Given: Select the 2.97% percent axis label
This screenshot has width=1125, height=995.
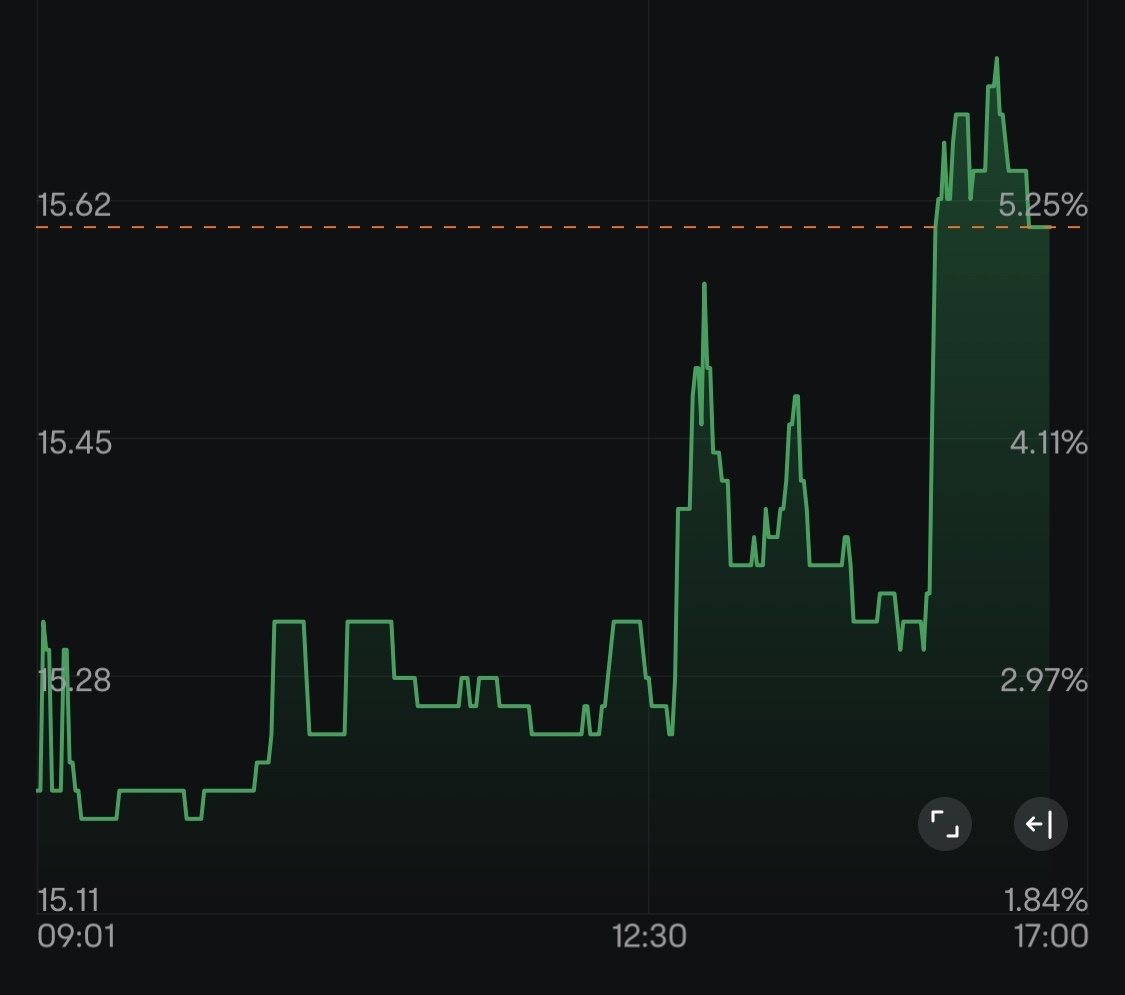Looking at the screenshot, I should [1044, 680].
